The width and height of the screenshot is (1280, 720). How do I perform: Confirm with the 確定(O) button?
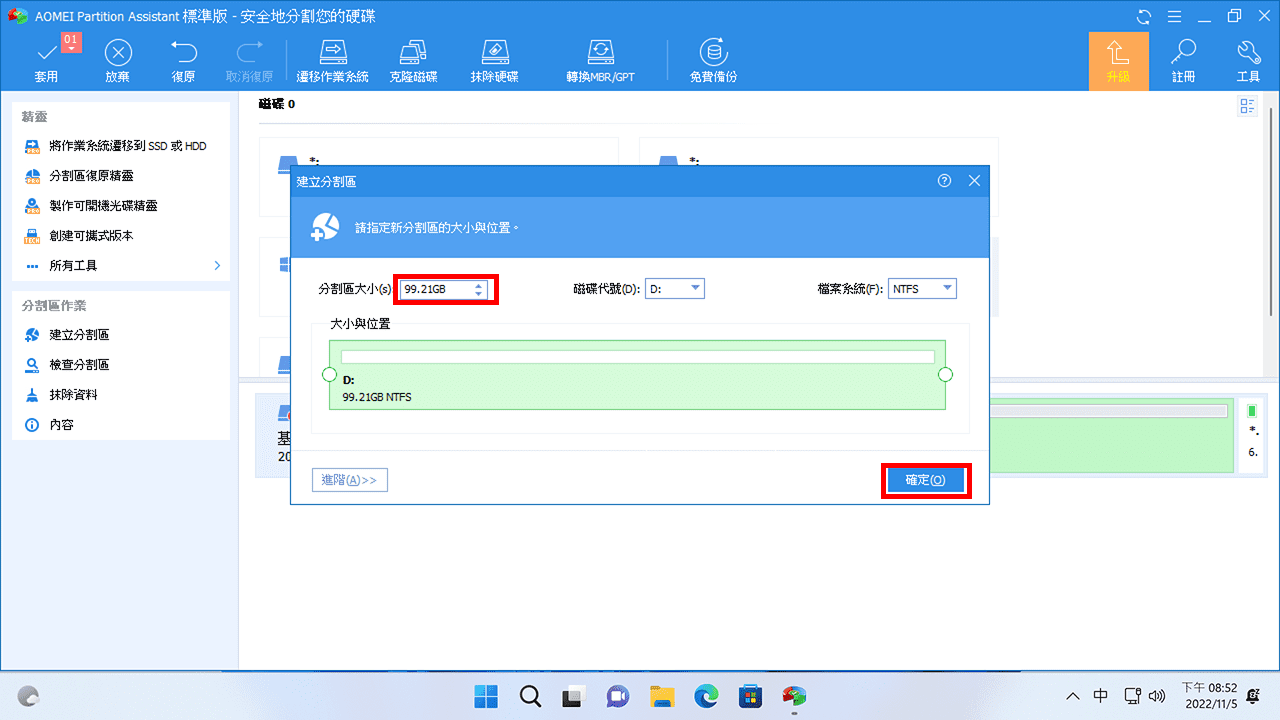point(926,479)
